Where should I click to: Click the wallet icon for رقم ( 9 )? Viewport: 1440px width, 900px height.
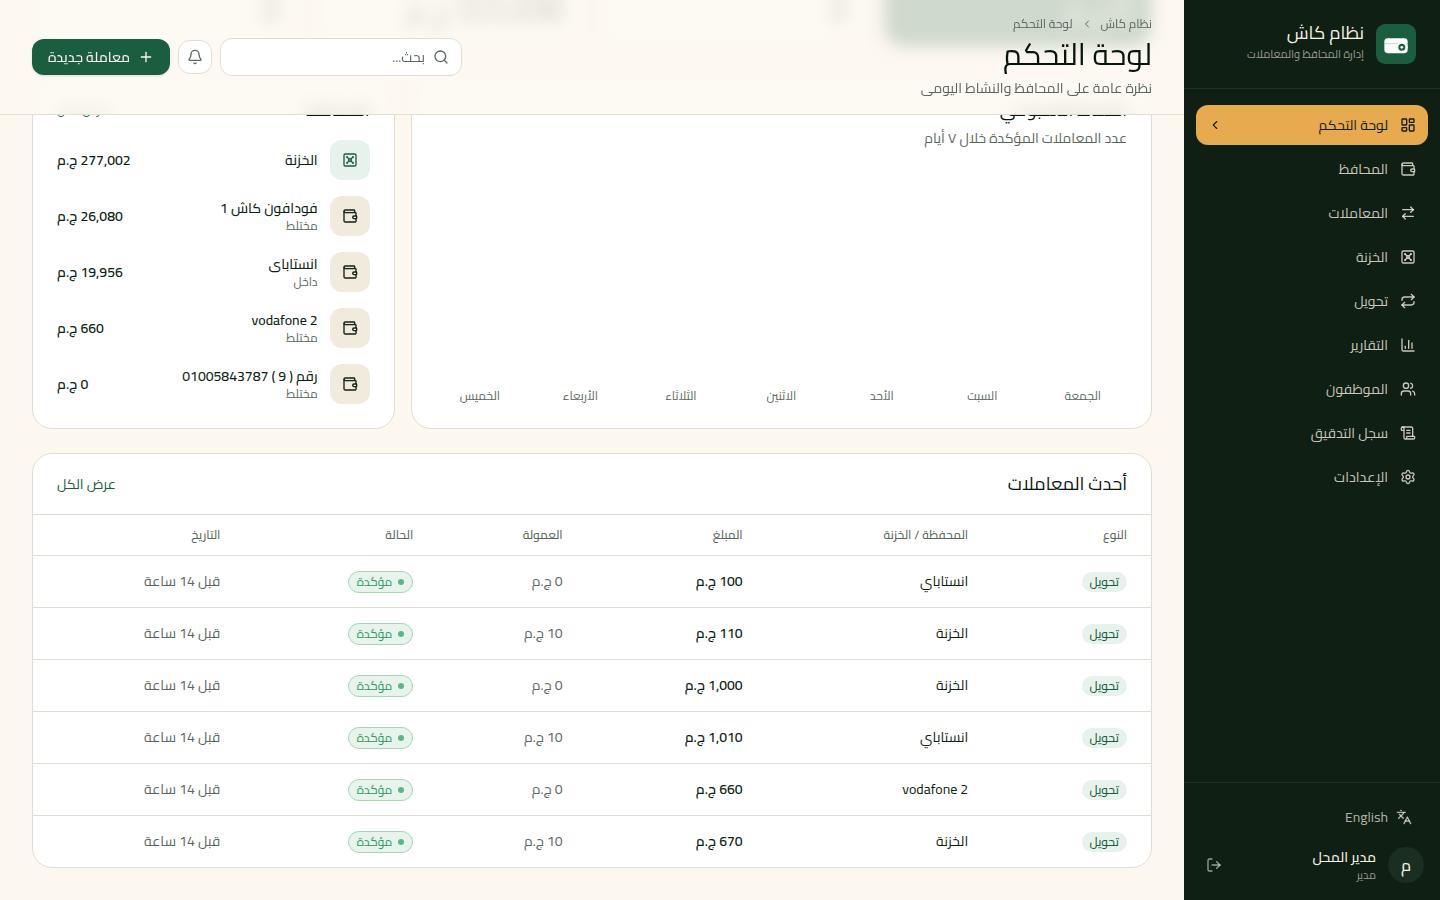coord(350,384)
